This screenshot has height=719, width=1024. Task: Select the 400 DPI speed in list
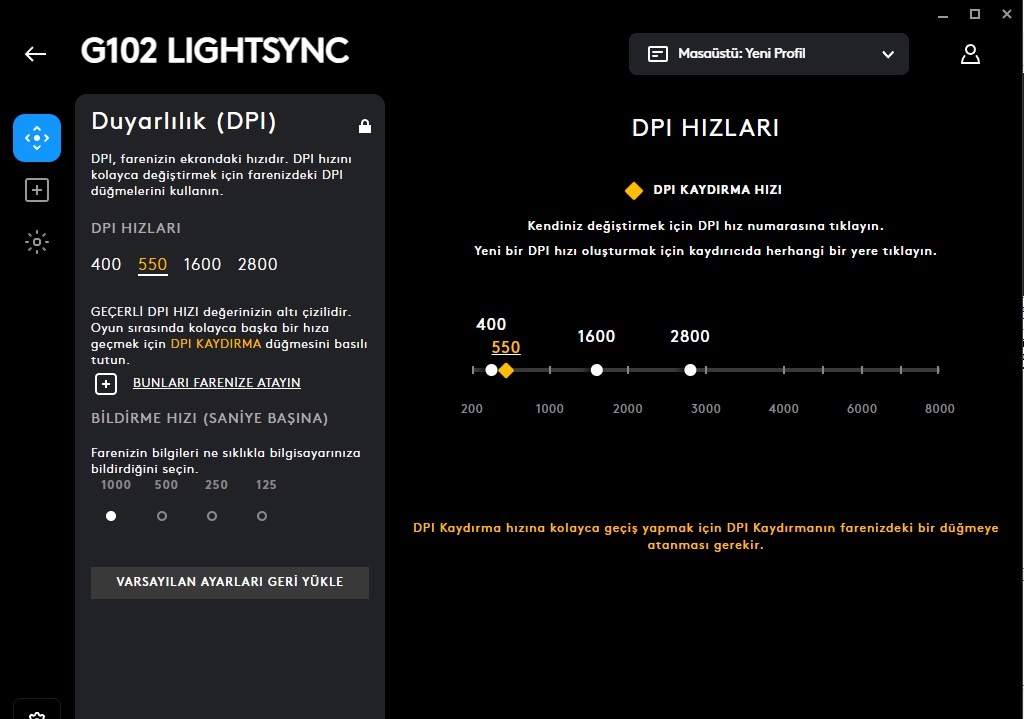click(106, 264)
